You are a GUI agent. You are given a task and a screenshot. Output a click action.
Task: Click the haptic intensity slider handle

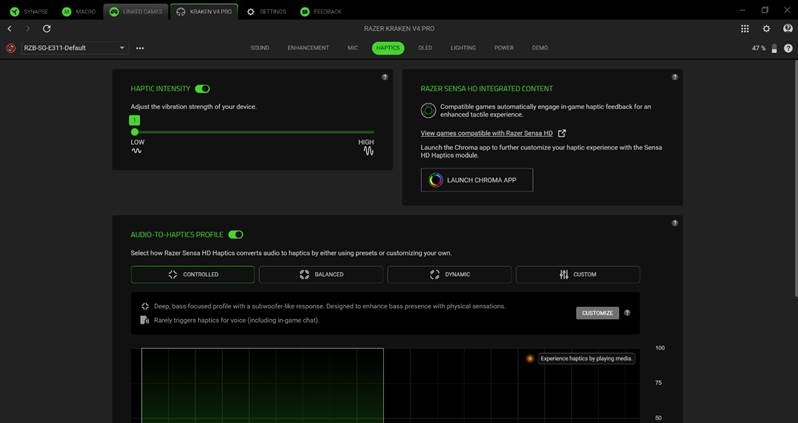(134, 132)
